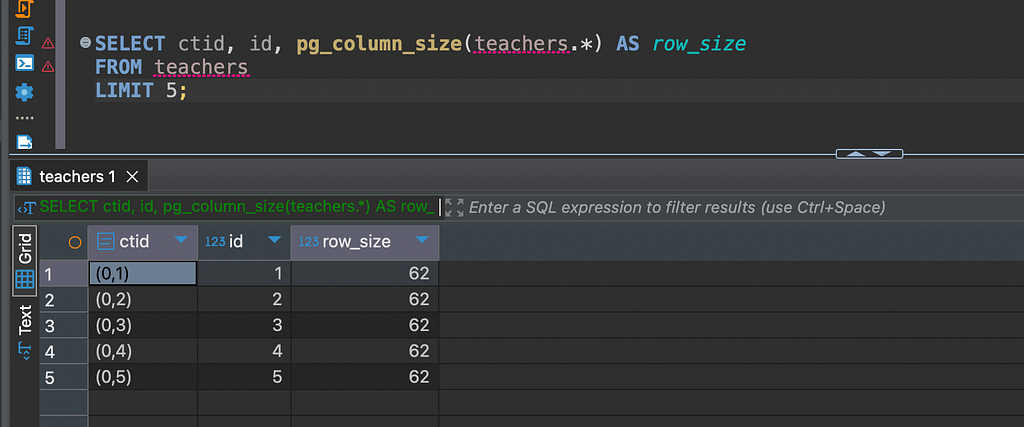Open the SQL terminal console icon

(x=24, y=63)
